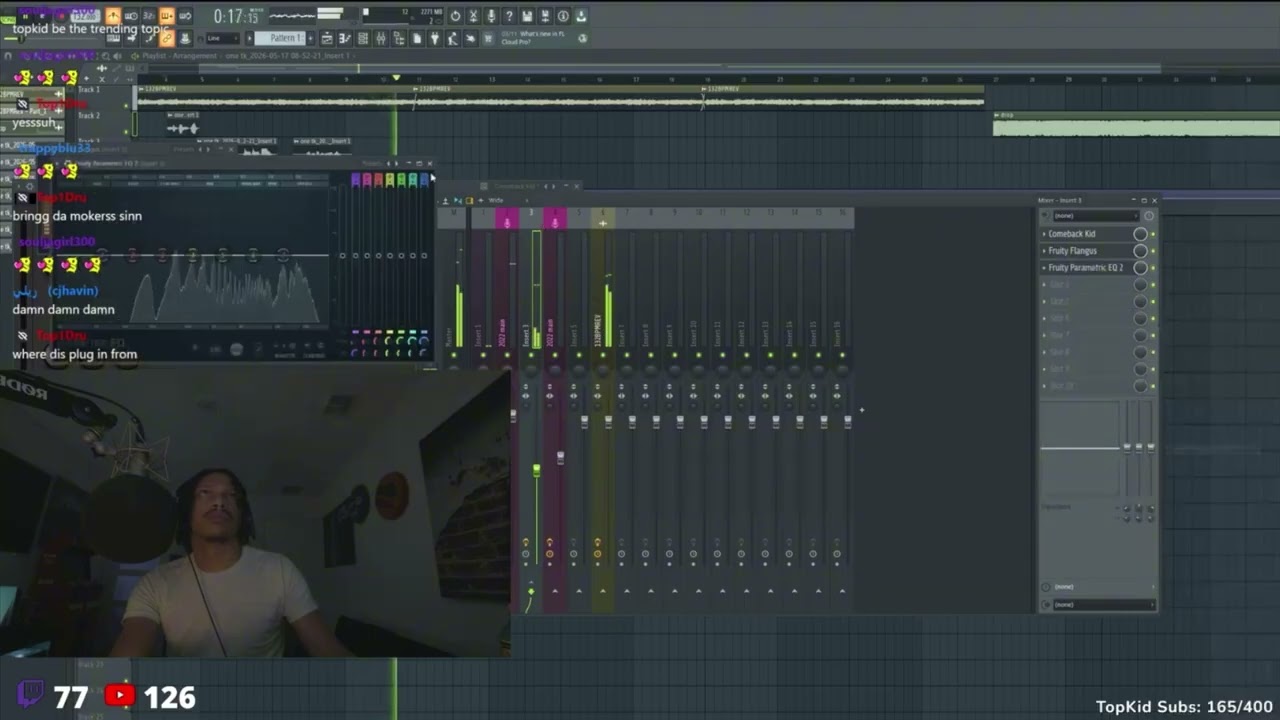Click the new file page icon in the toolbar

pos(417,38)
